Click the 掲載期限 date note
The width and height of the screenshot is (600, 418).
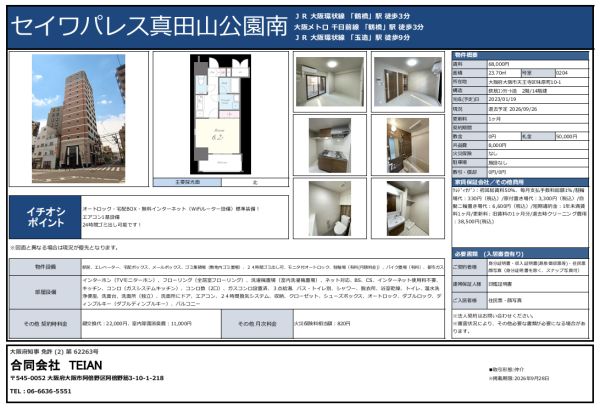pos(519,378)
